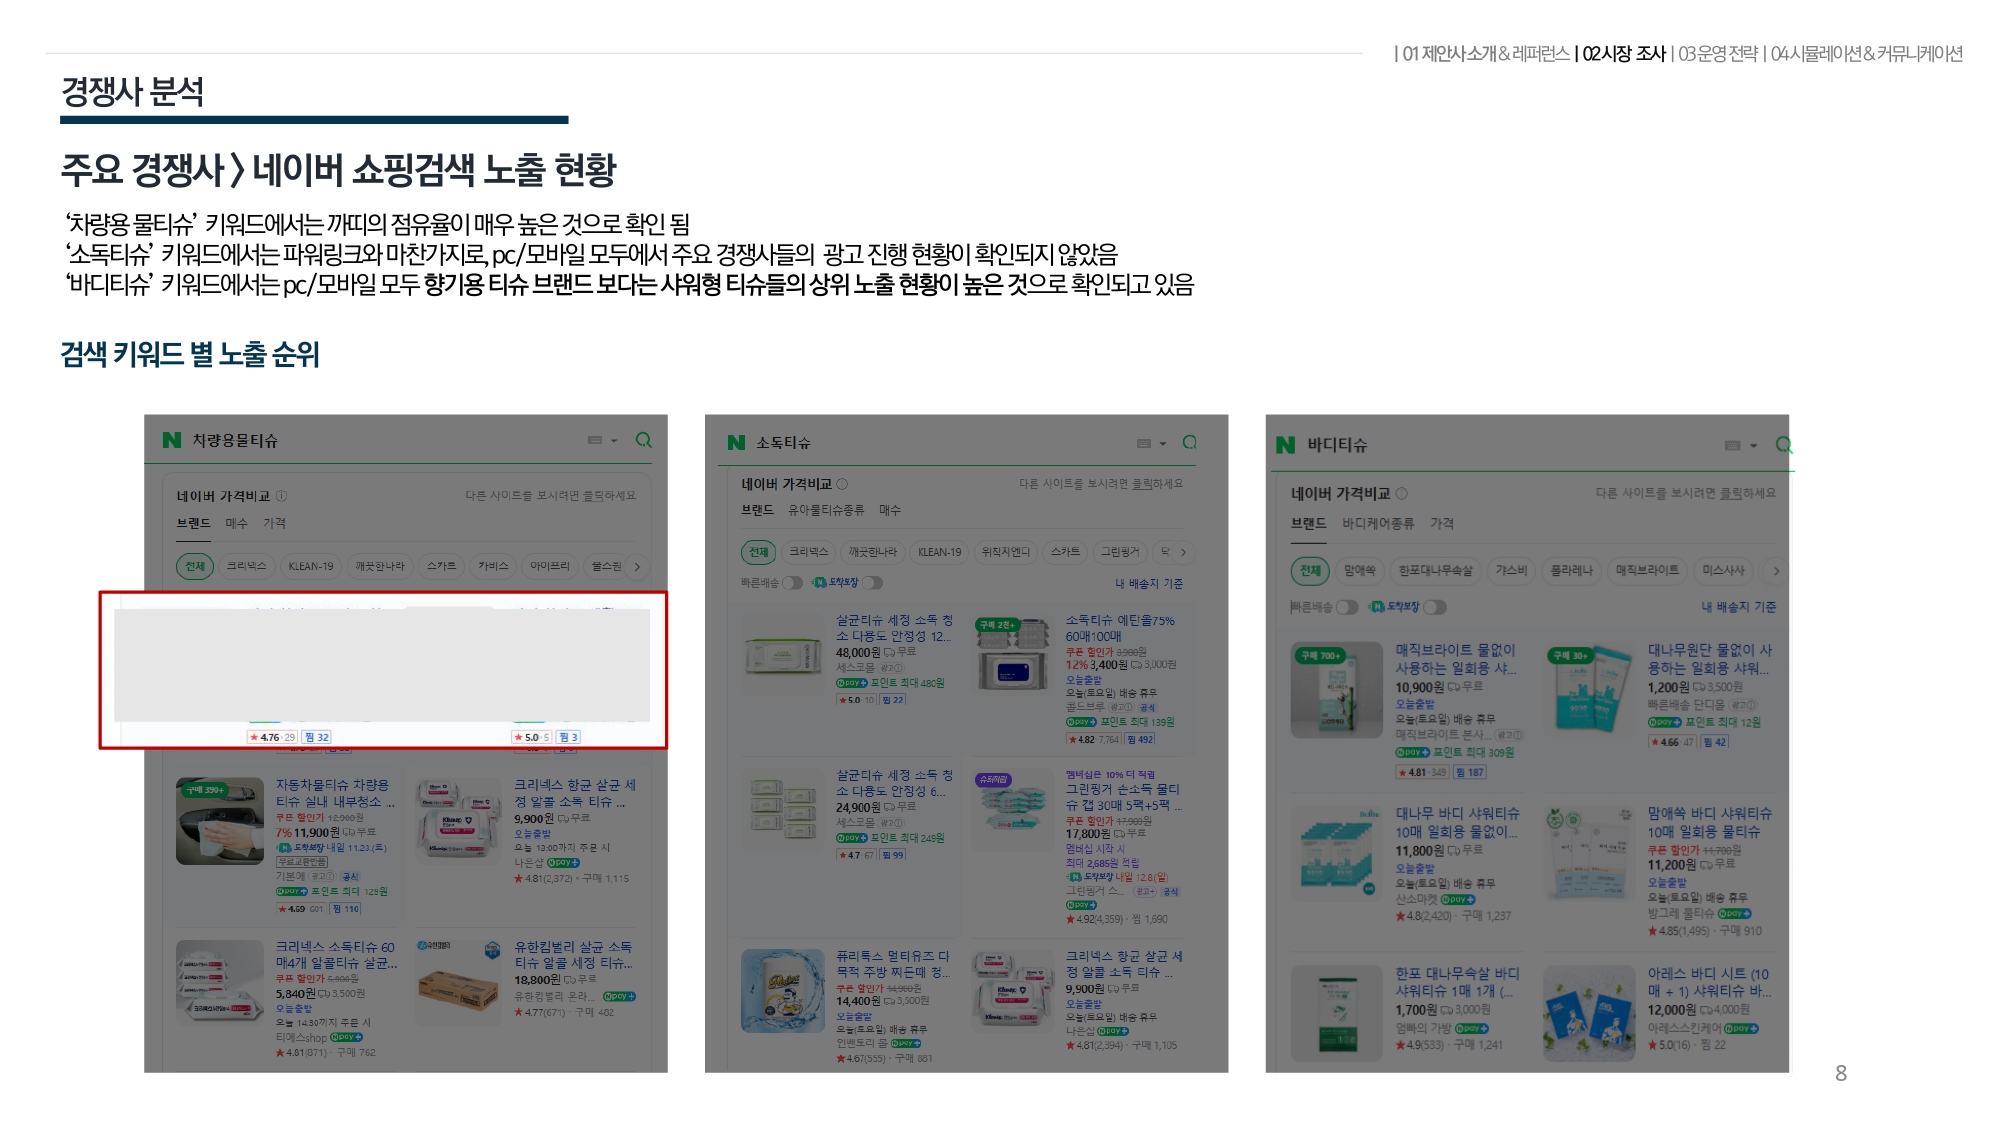Image resolution: width=2000 pixels, height=1125 pixels.
Task: Click 내 배송지 기준 link in 소독티슈 panel
Action: coord(1149,583)
